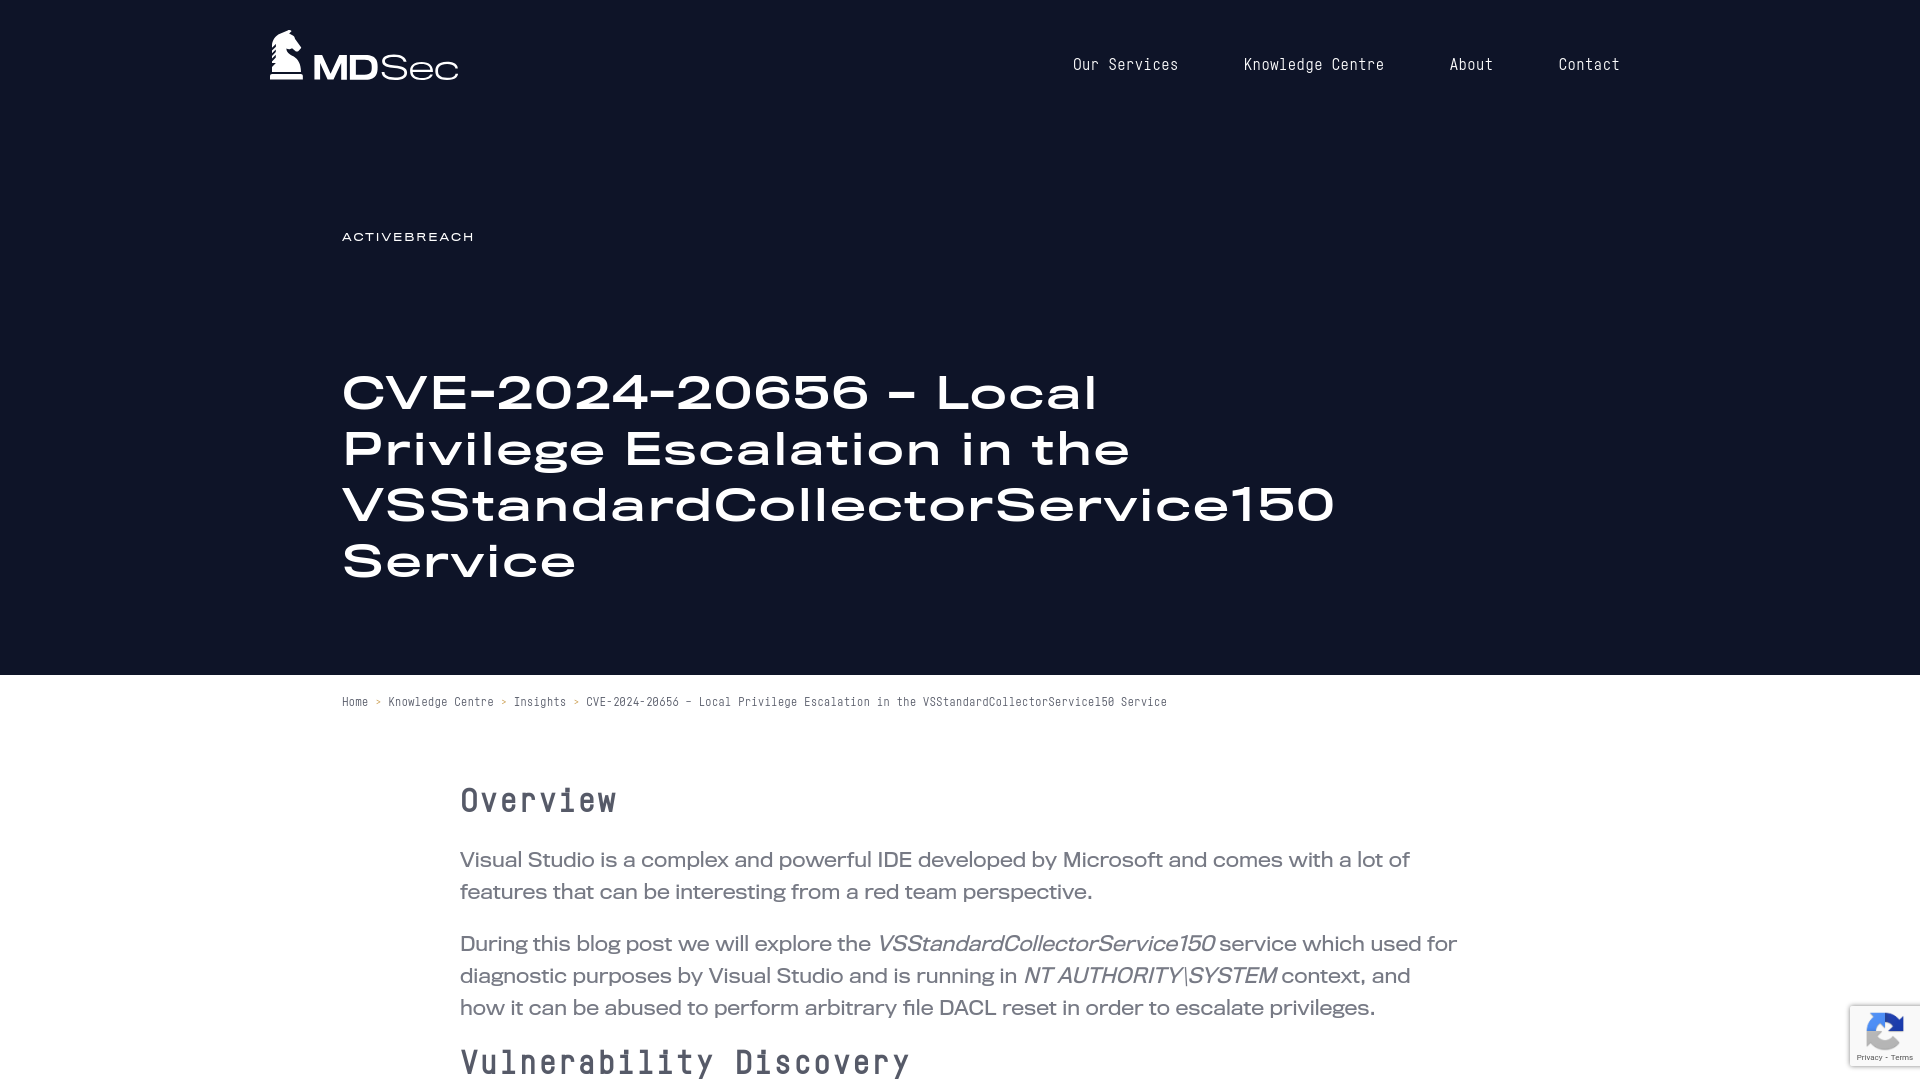
Task: Click the About navigation link
Action: tap(1470, 65)
